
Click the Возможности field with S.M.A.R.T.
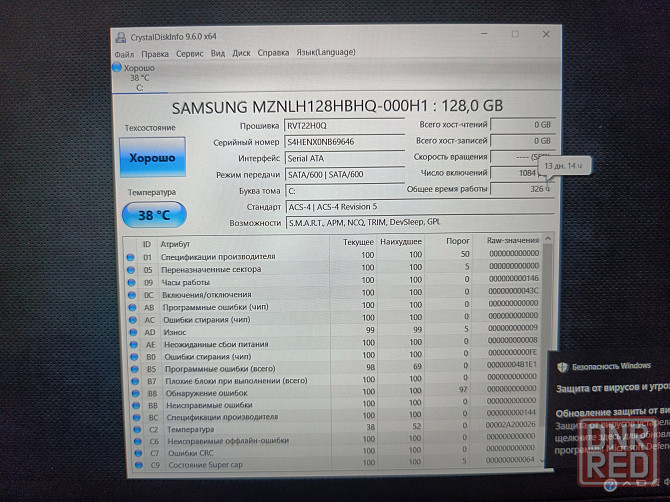(420, 223)
